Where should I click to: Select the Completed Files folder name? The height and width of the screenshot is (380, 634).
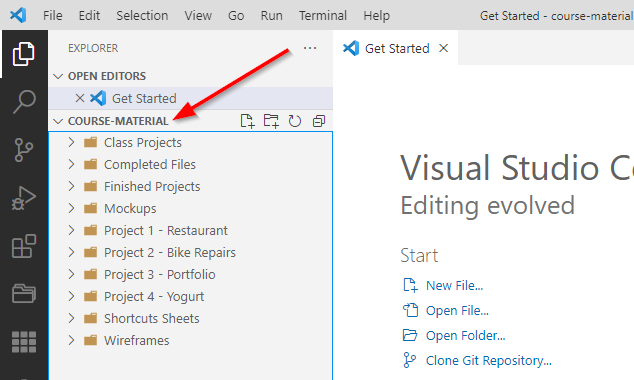coord(150,165)
